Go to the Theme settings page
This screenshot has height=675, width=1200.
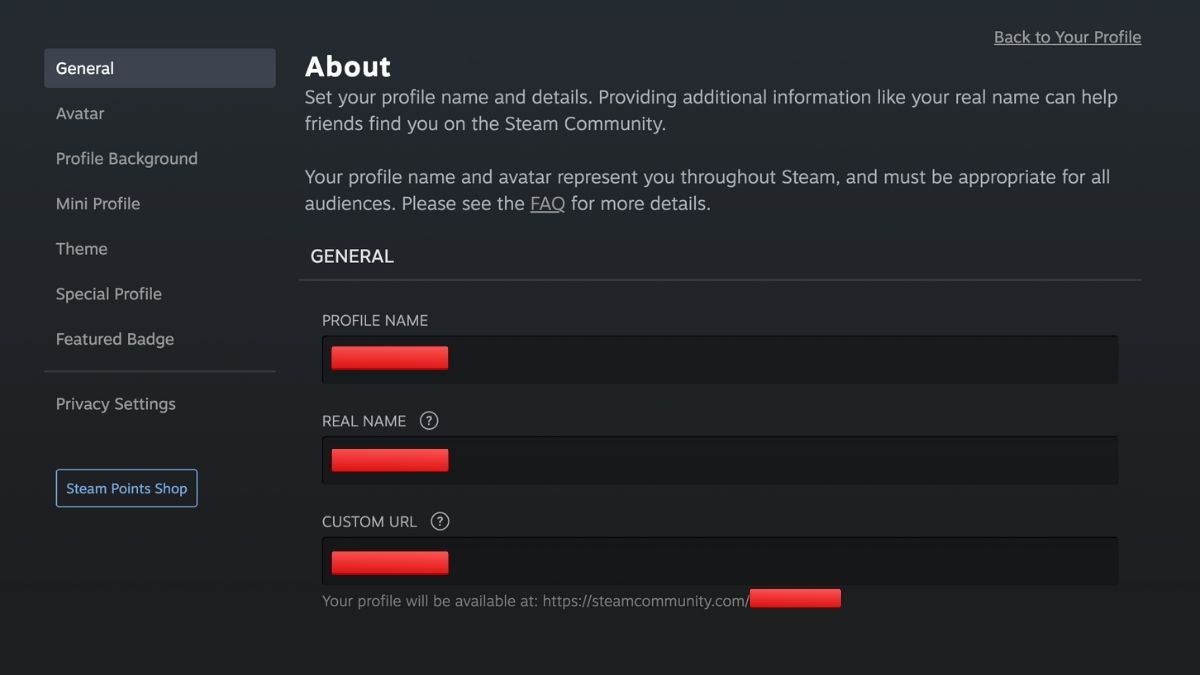pos(82,248)
